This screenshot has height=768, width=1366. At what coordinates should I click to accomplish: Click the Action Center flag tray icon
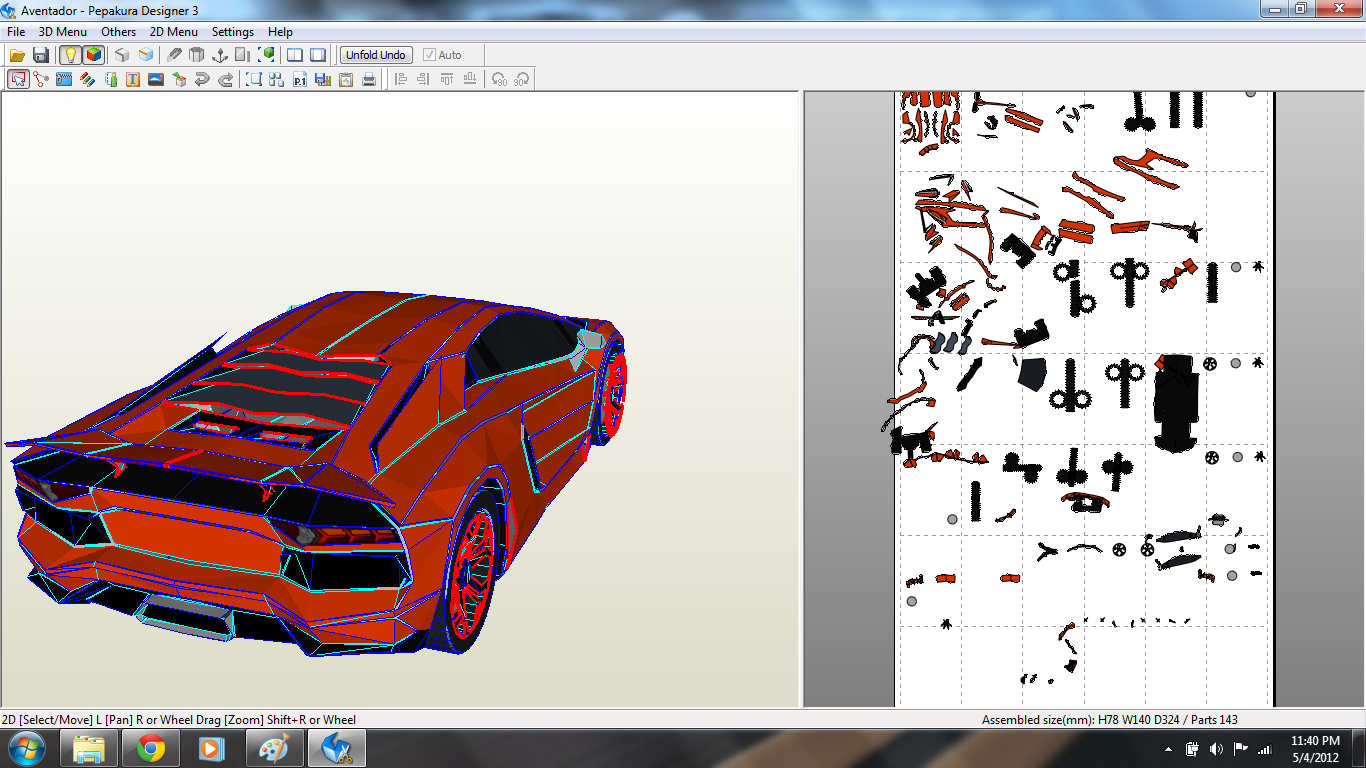[x=1240, y=749]
